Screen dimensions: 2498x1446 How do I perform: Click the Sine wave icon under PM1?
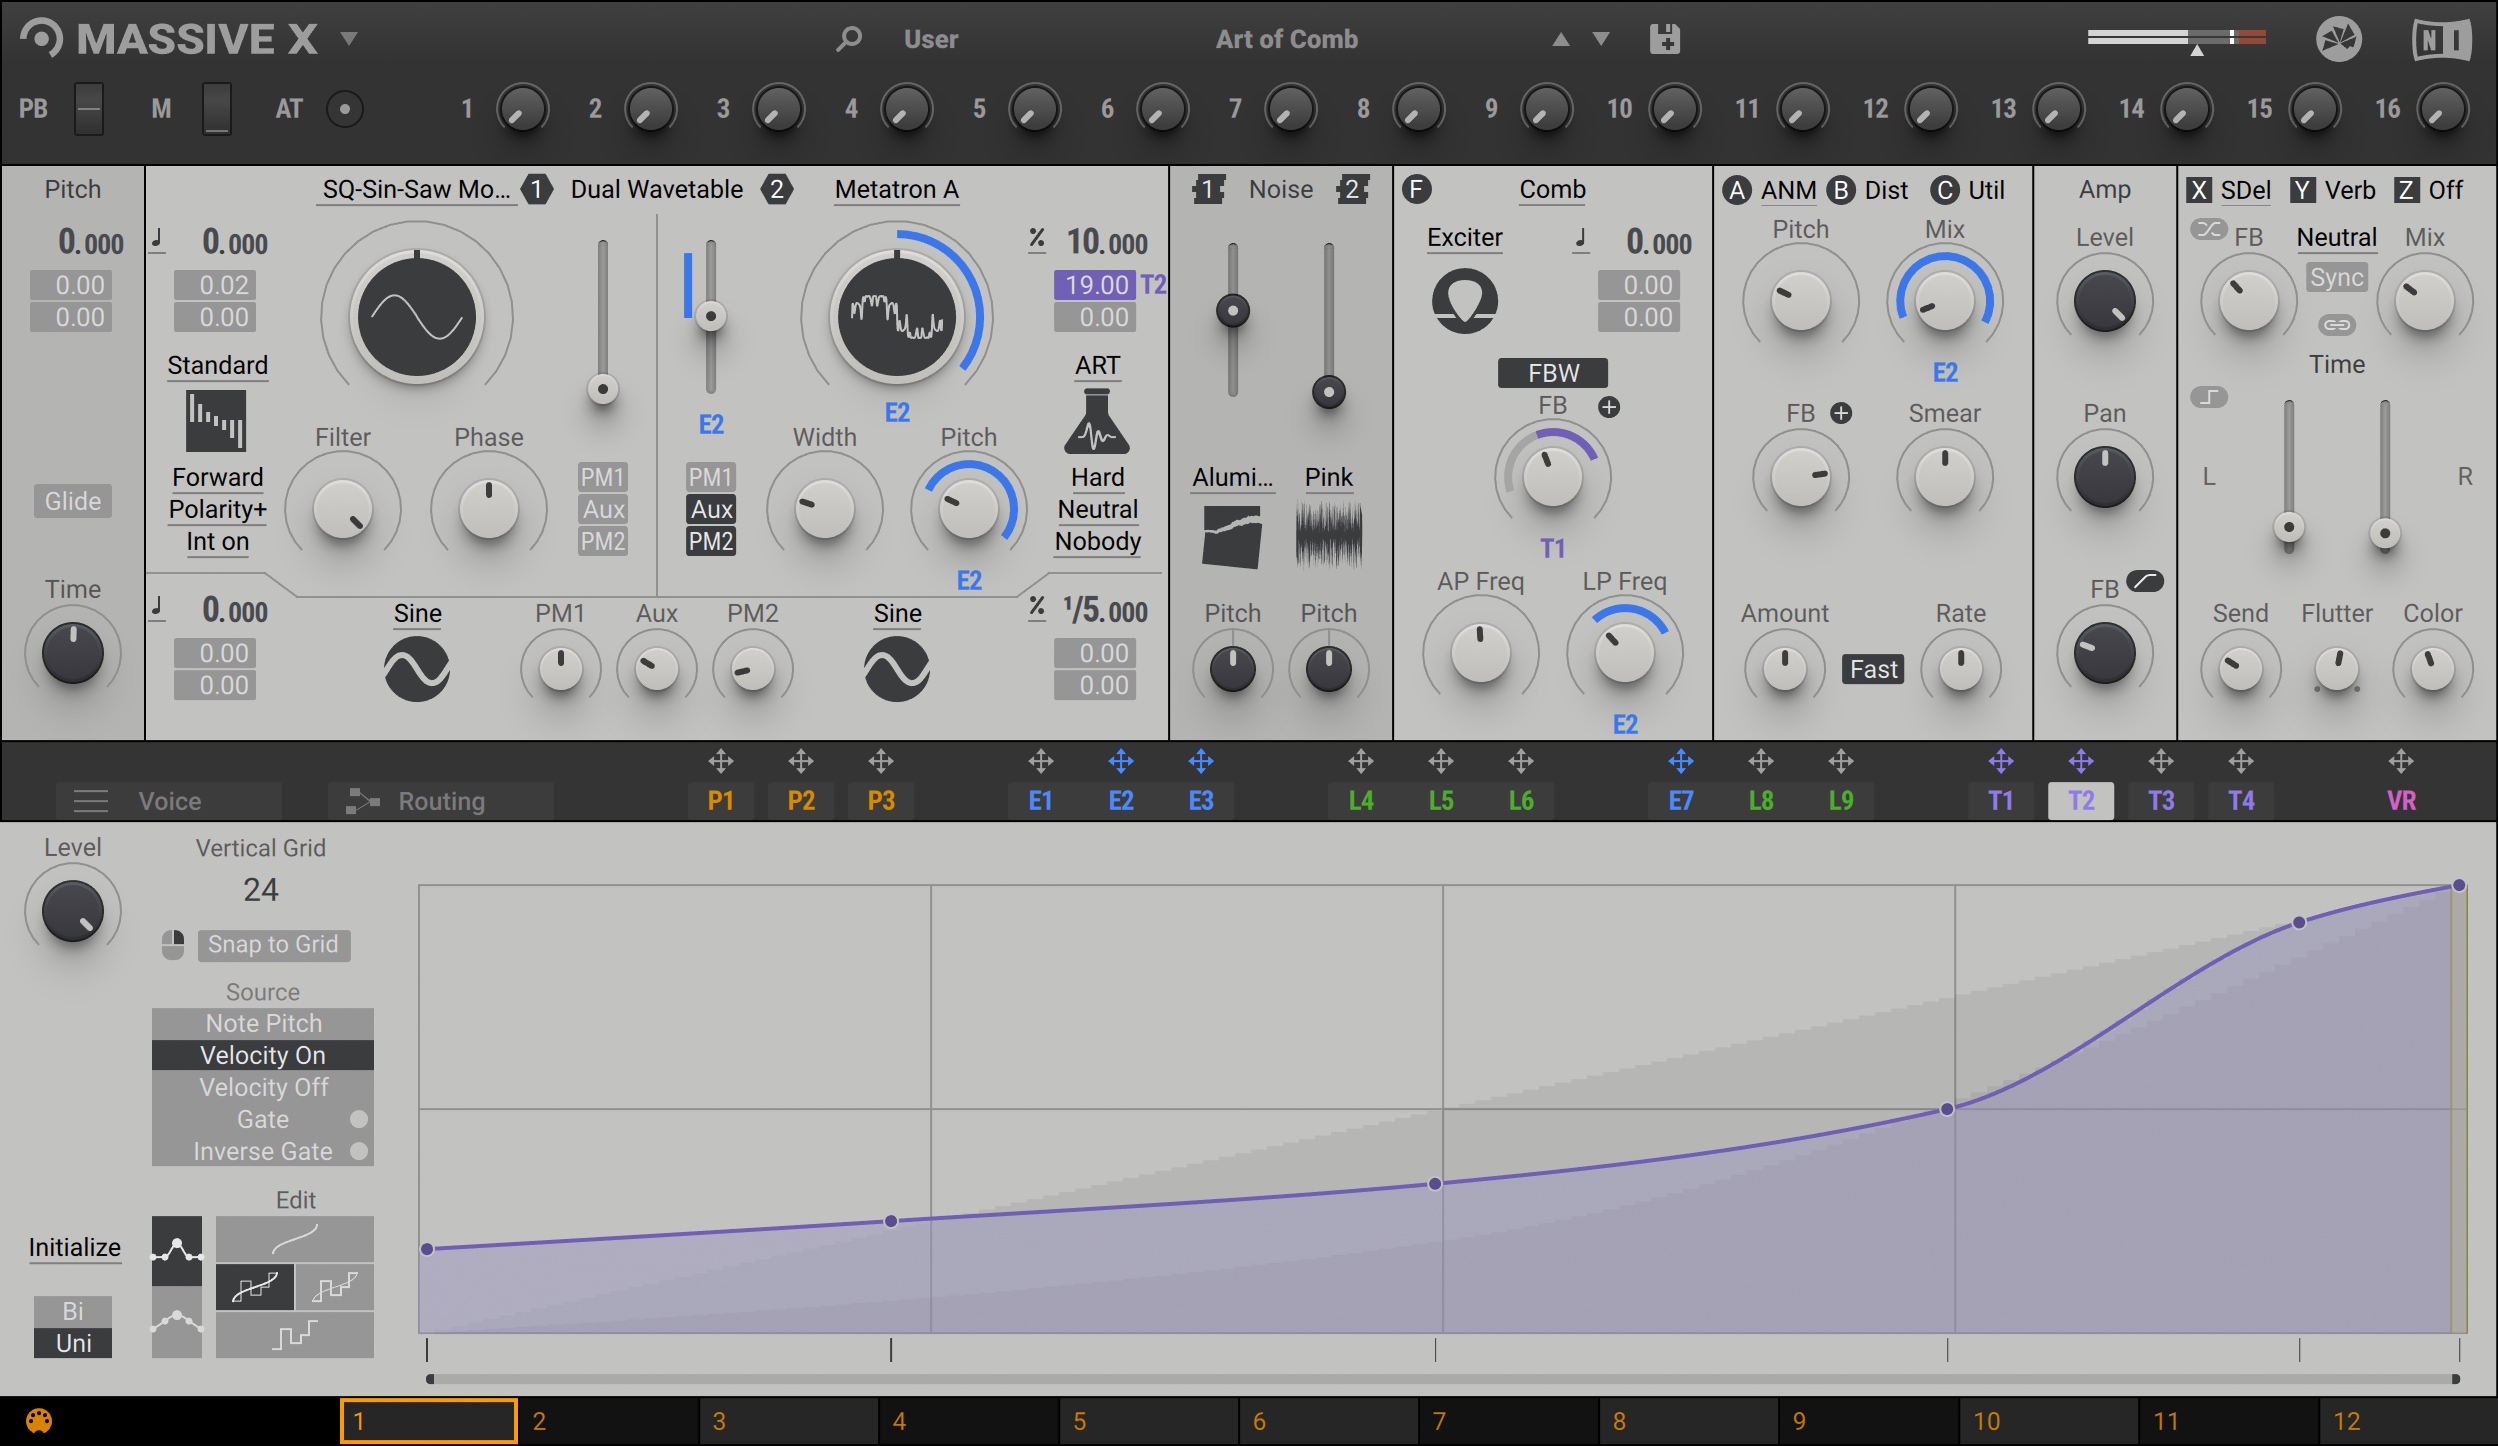(x=417, y=669)
